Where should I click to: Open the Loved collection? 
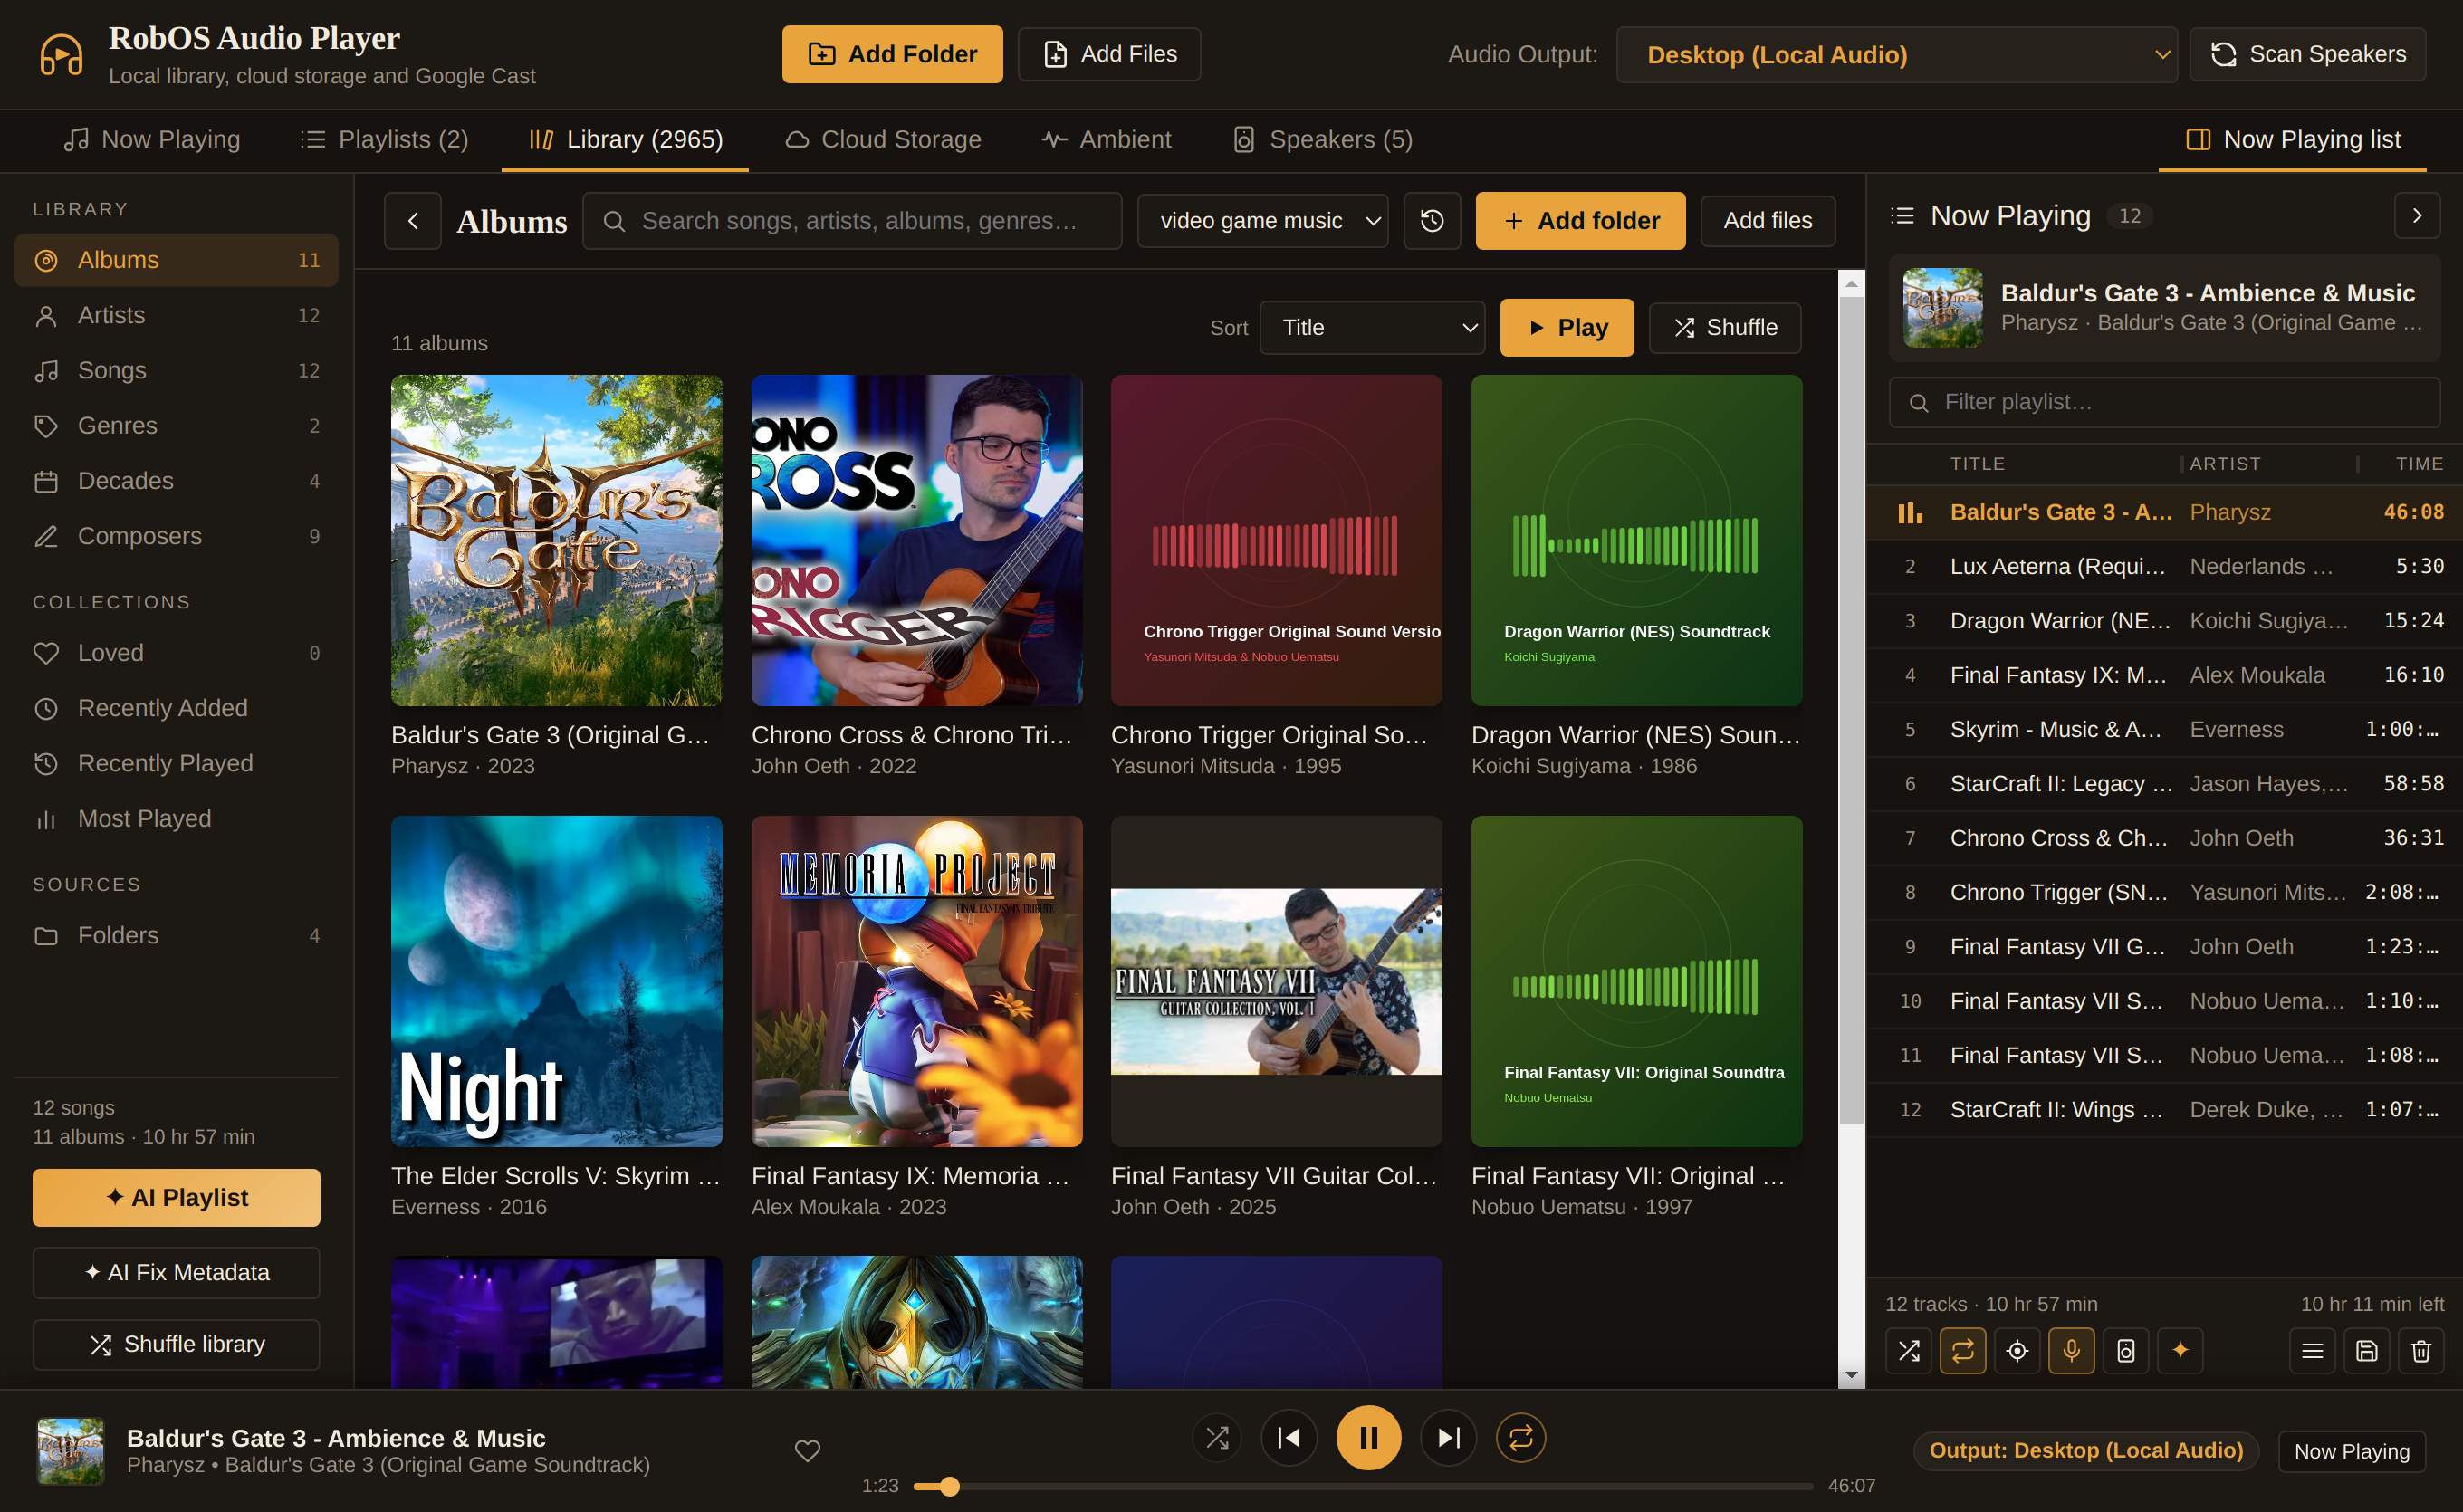176,653
